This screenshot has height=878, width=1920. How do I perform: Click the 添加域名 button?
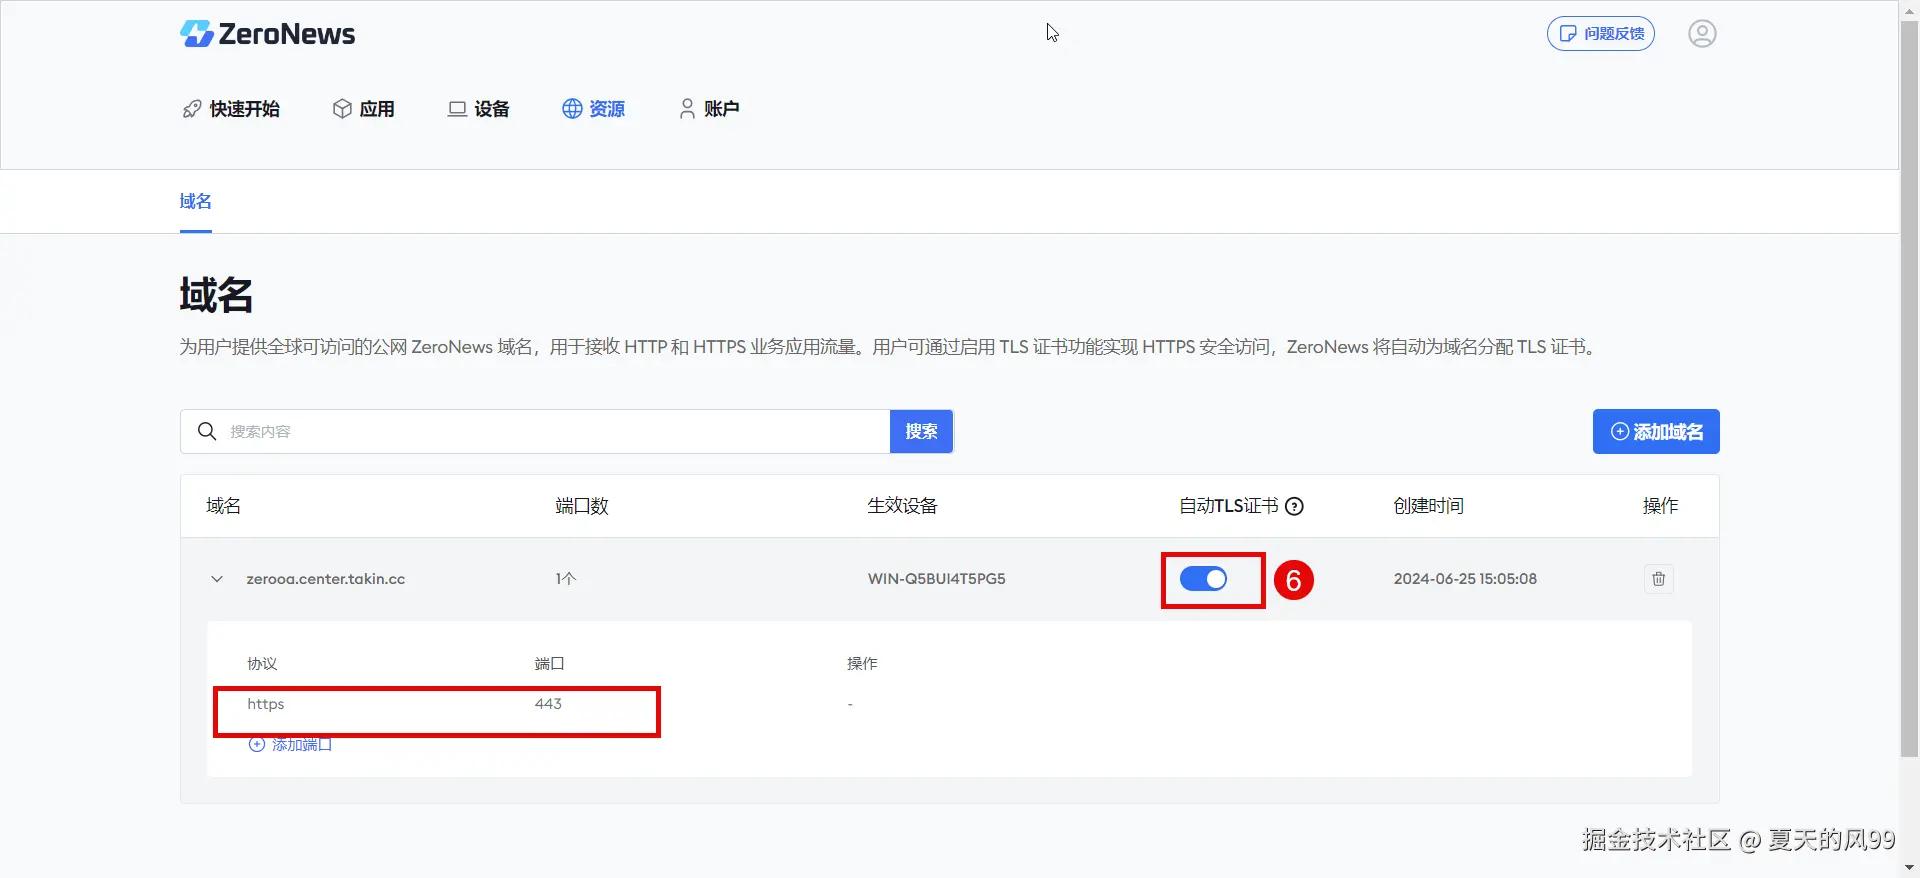coord(1656,432)
